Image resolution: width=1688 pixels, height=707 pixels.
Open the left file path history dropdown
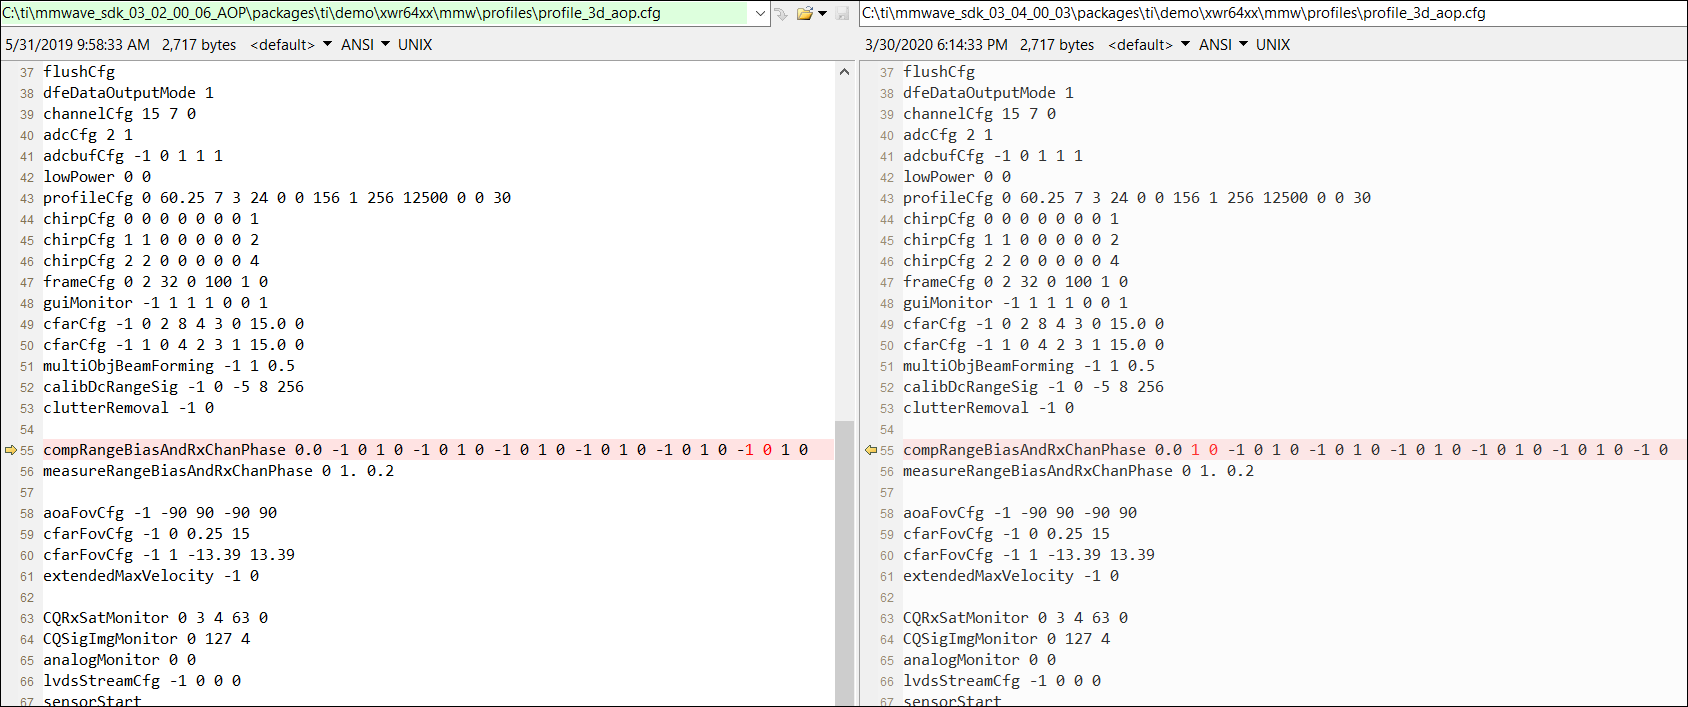point(760,13)
